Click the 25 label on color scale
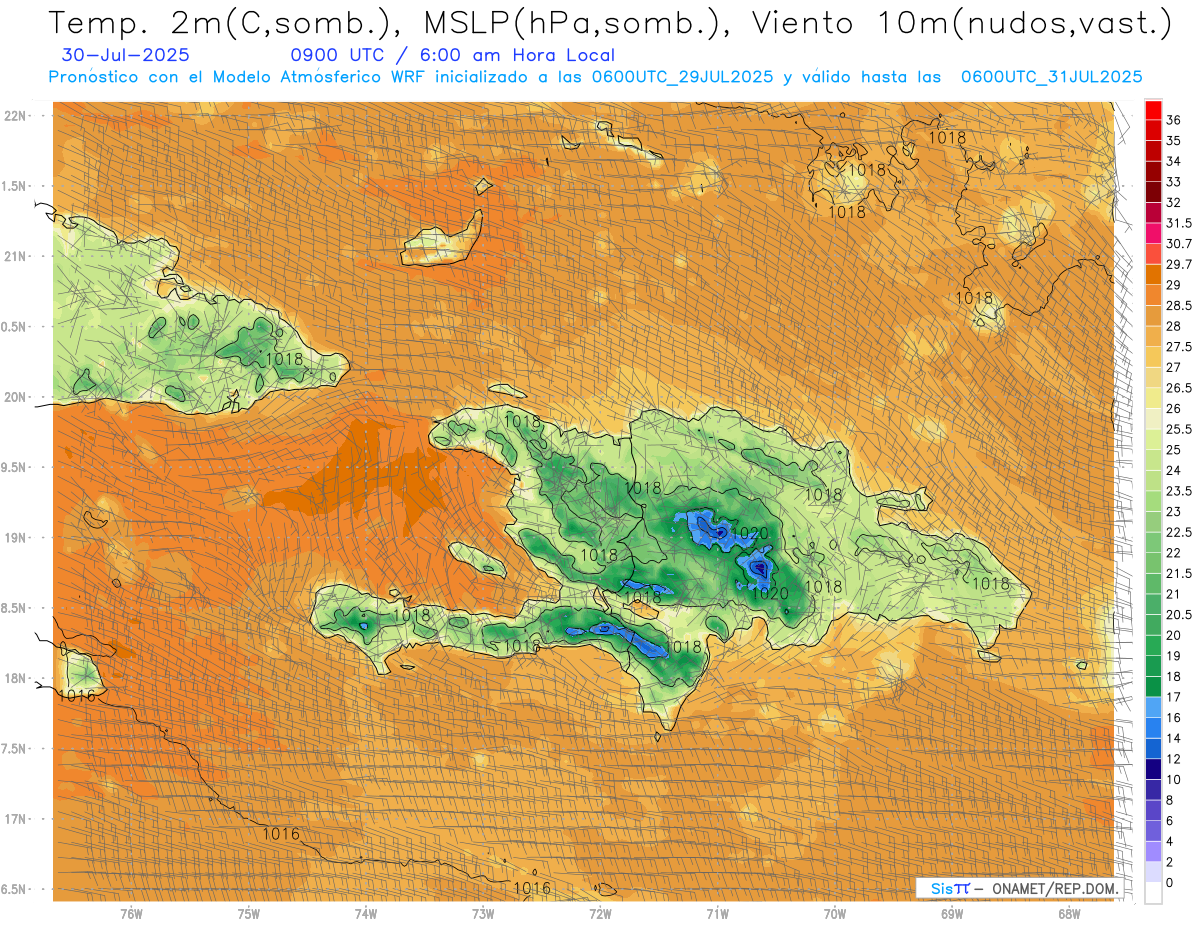This screenshot has width=1200, height=927. coord(1174,450)
